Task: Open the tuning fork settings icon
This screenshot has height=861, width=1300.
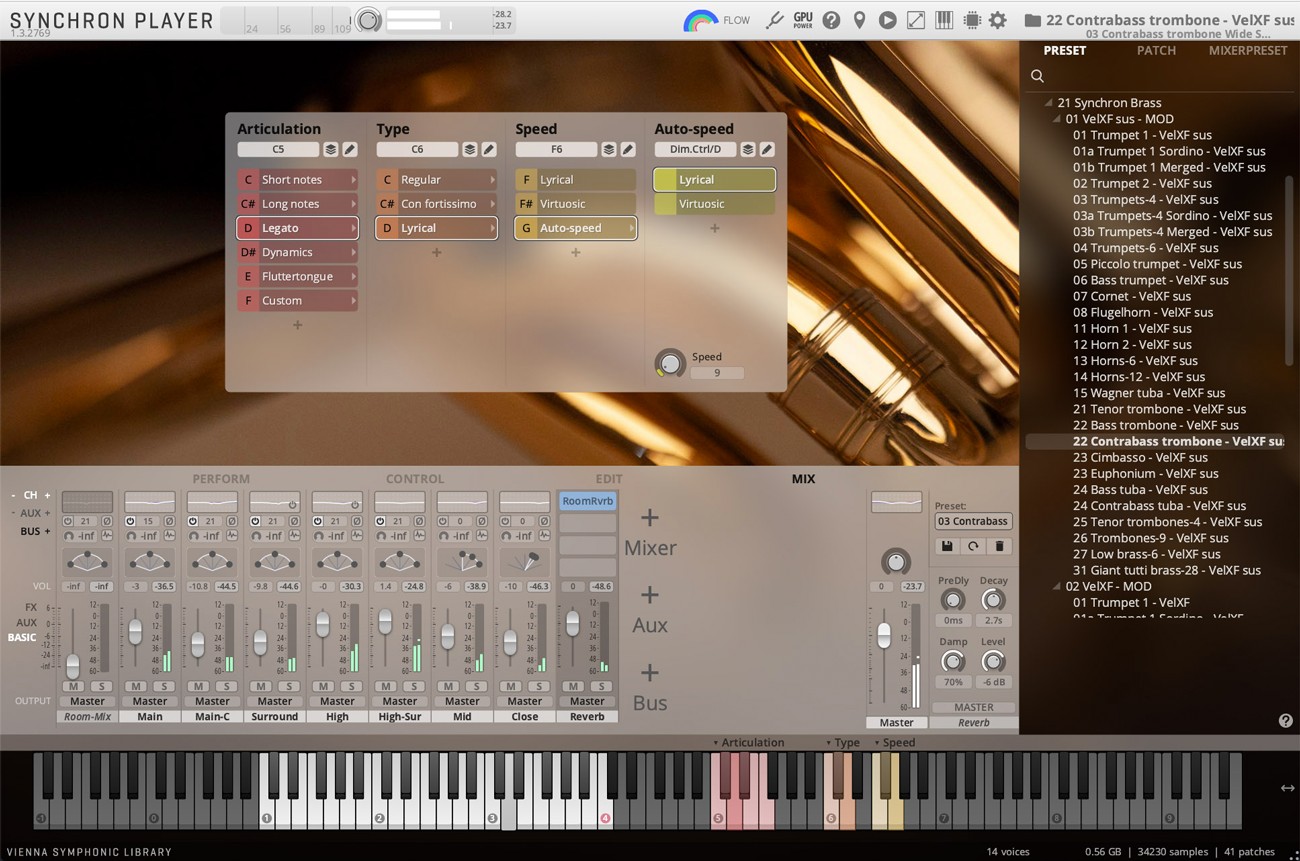Action: [x=775, y=19]
